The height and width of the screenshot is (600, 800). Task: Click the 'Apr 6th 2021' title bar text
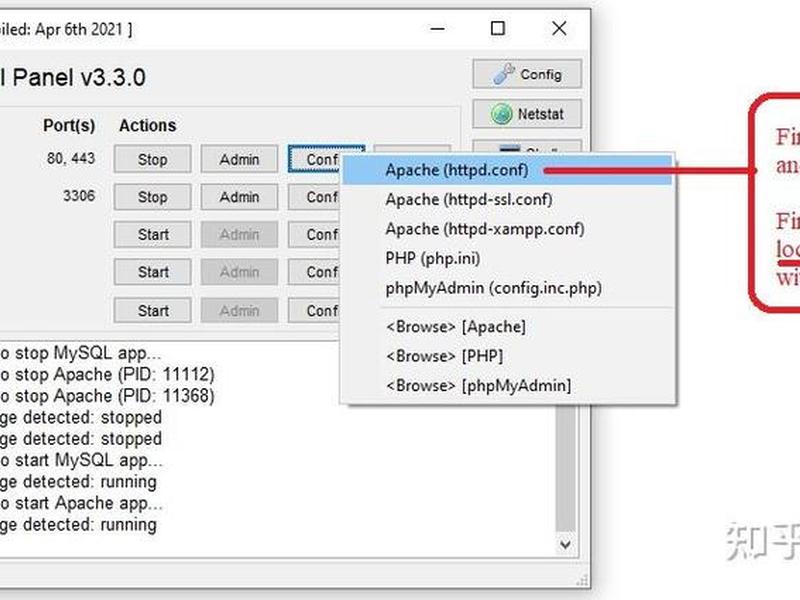coord(79,29)
